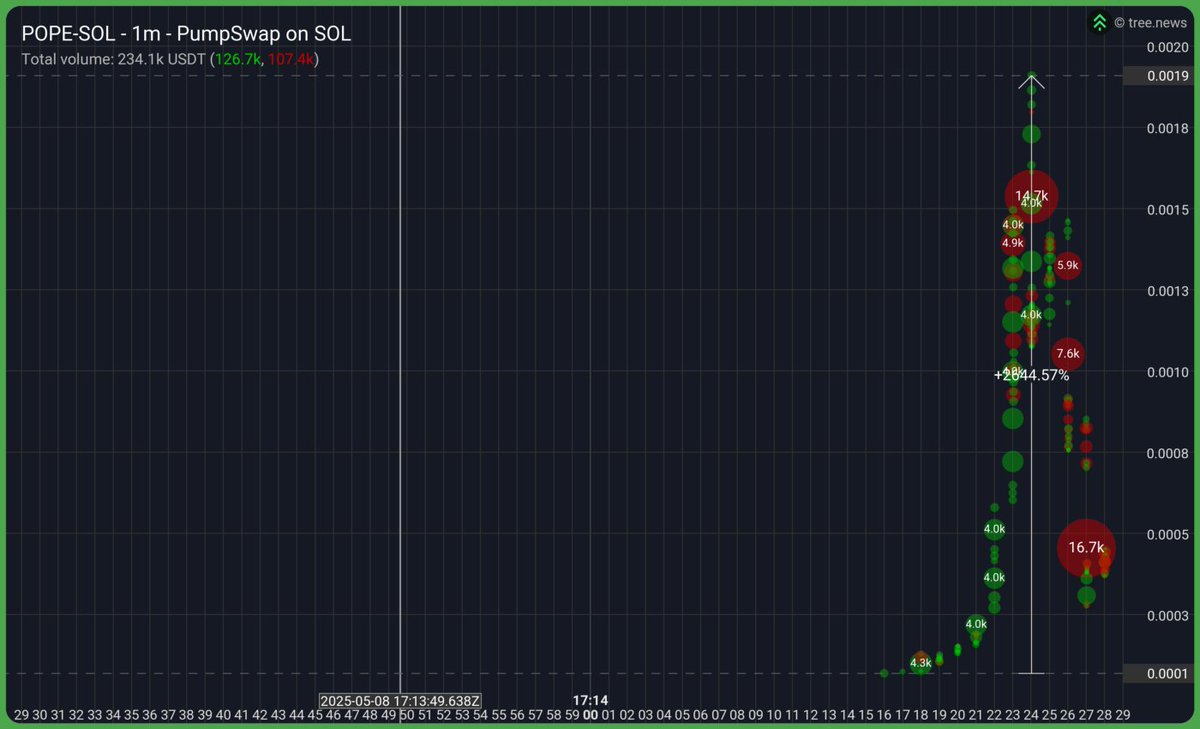Click the 24 seconds tick on time axis

pos(1031,715)
